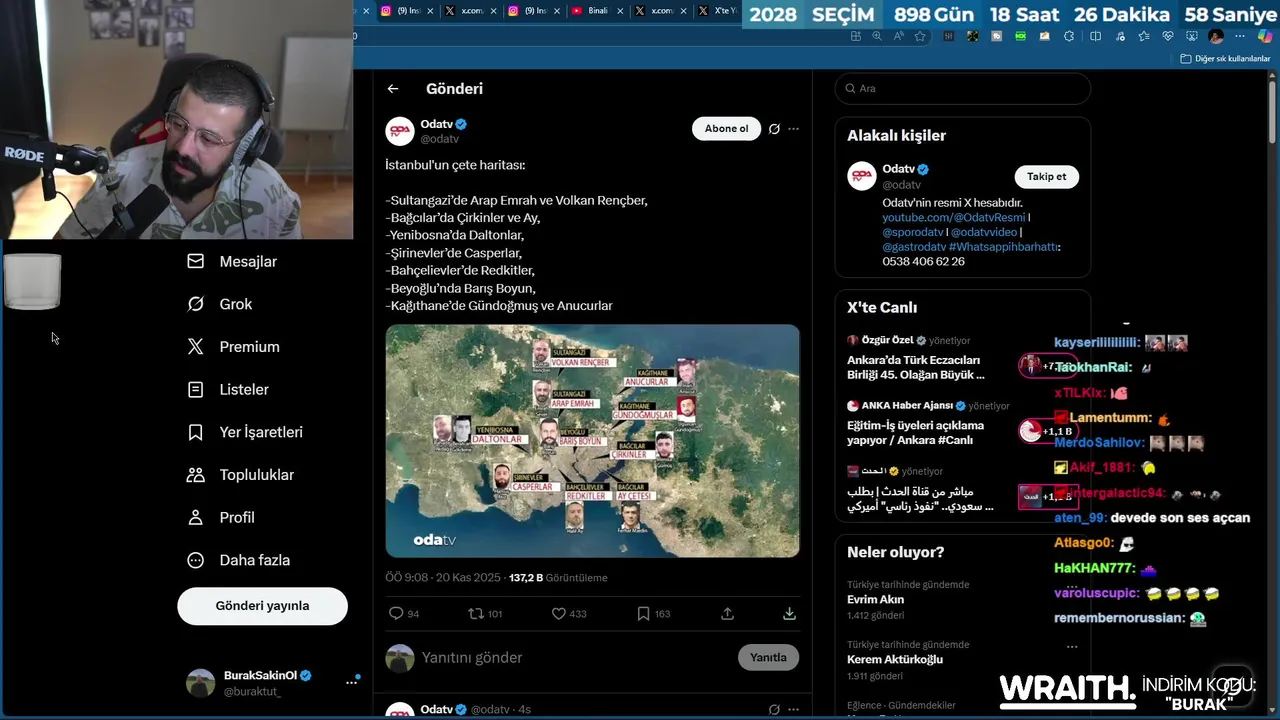
Task: Open post more options three dots
Action: [793, 129]
